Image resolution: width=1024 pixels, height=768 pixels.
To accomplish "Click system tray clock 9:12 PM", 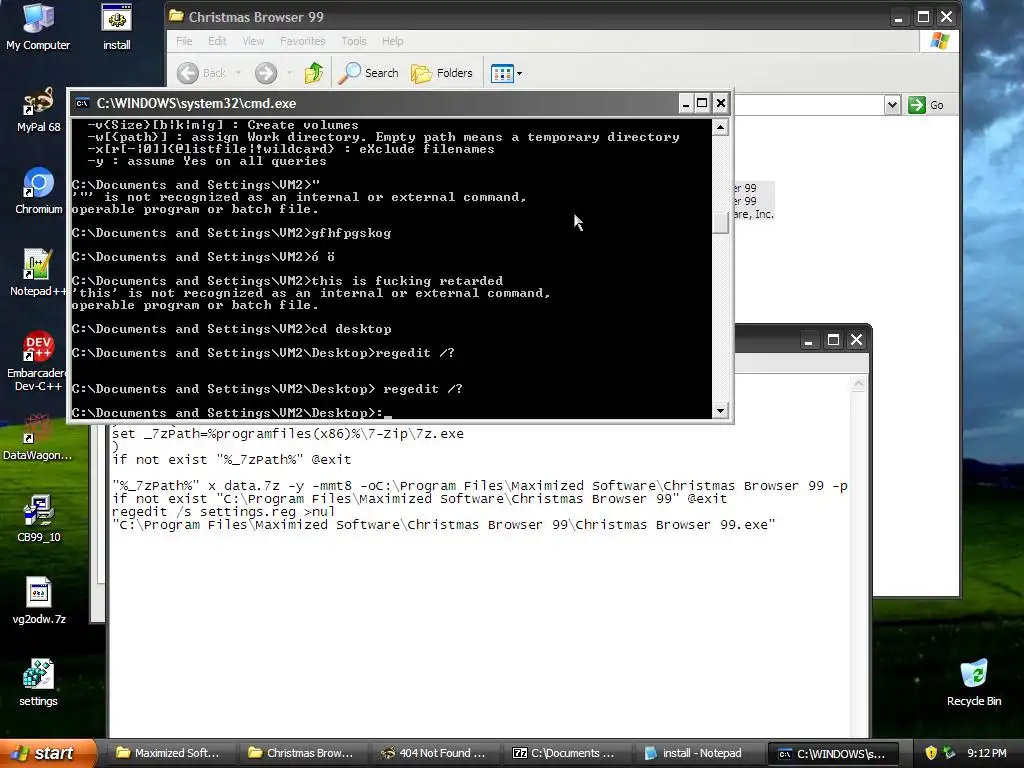I will pos(986,753).
